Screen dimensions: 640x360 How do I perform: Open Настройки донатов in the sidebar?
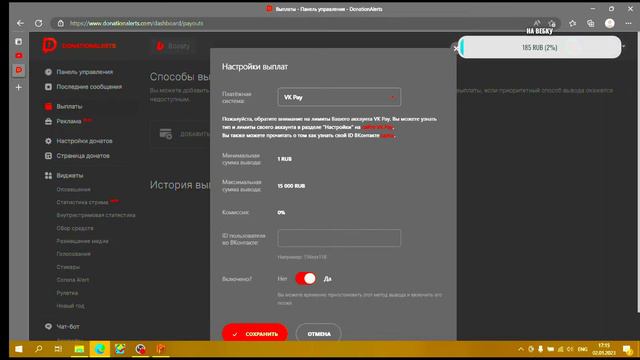84,141
